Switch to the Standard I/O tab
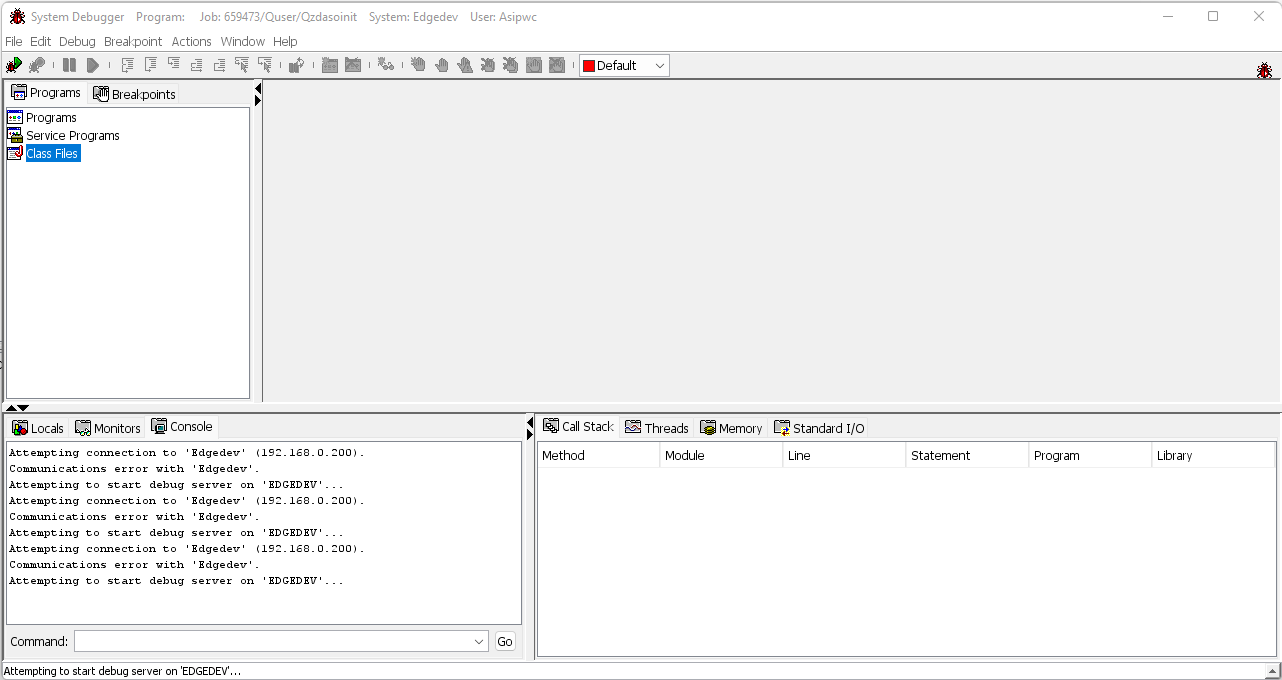The width and height of the screenshot is (1282, 680). (819, 428)
